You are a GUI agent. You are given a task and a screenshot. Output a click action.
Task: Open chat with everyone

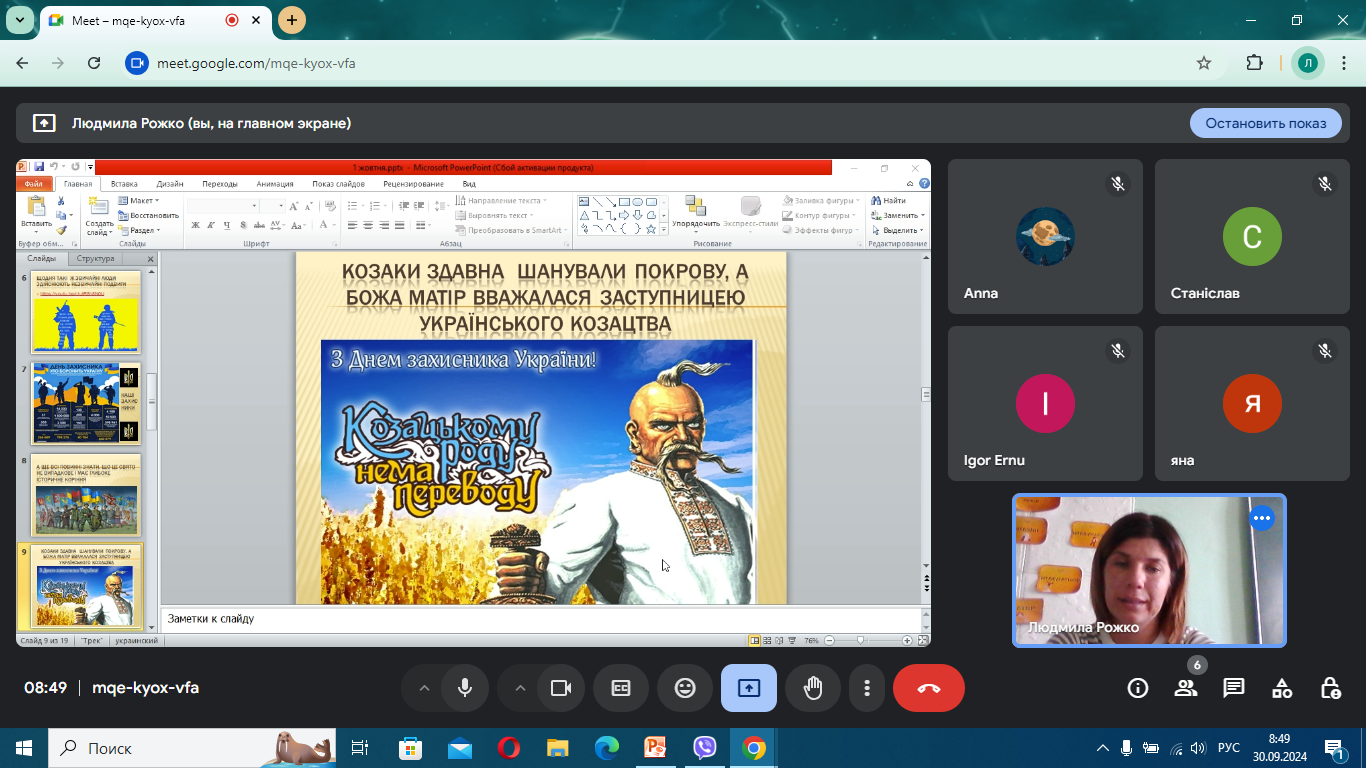1234,688
